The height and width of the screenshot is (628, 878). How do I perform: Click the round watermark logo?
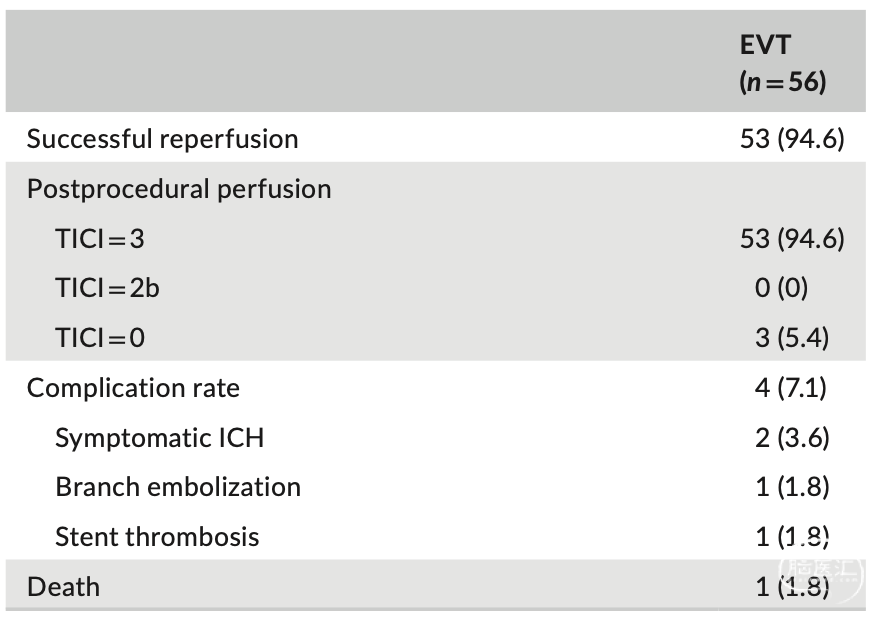[821, 573]
